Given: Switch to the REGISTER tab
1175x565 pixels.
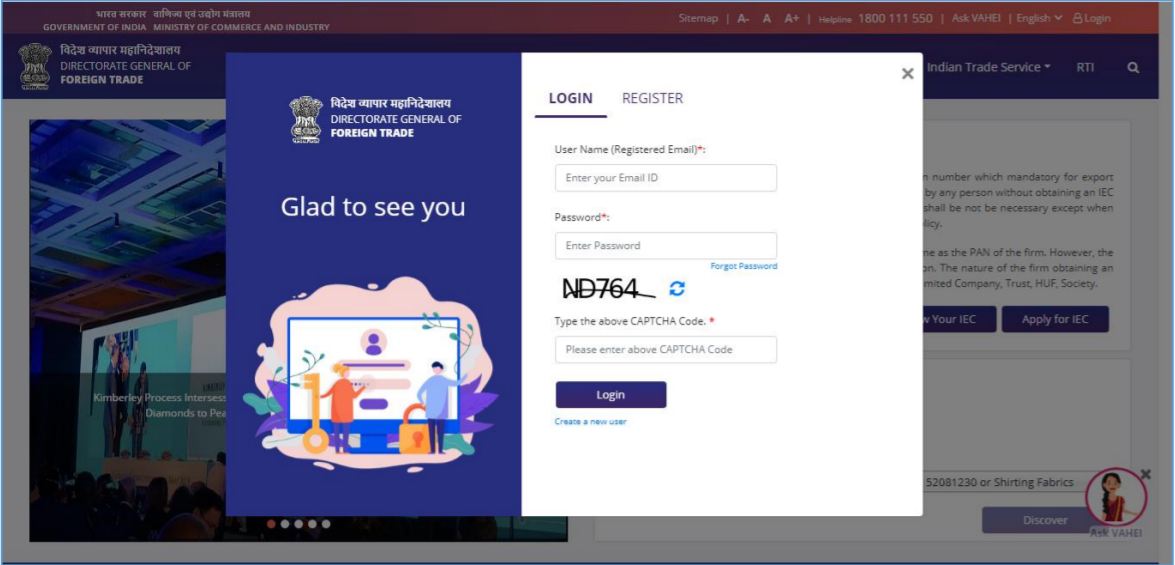Looking at the screenshot, I should point(652,98).
